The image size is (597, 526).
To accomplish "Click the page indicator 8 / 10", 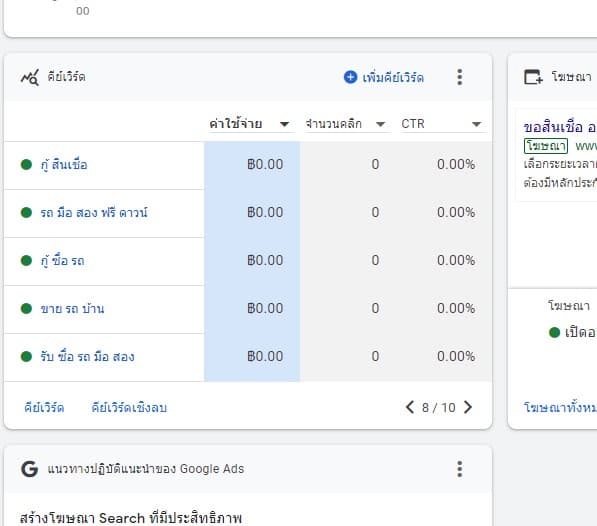I will pos(439,408).
